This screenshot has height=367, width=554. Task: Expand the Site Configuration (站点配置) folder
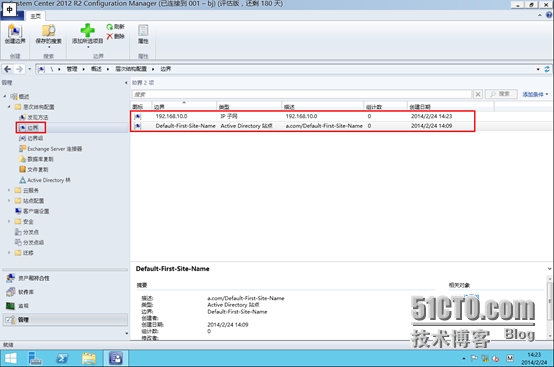tap(9, 201)
